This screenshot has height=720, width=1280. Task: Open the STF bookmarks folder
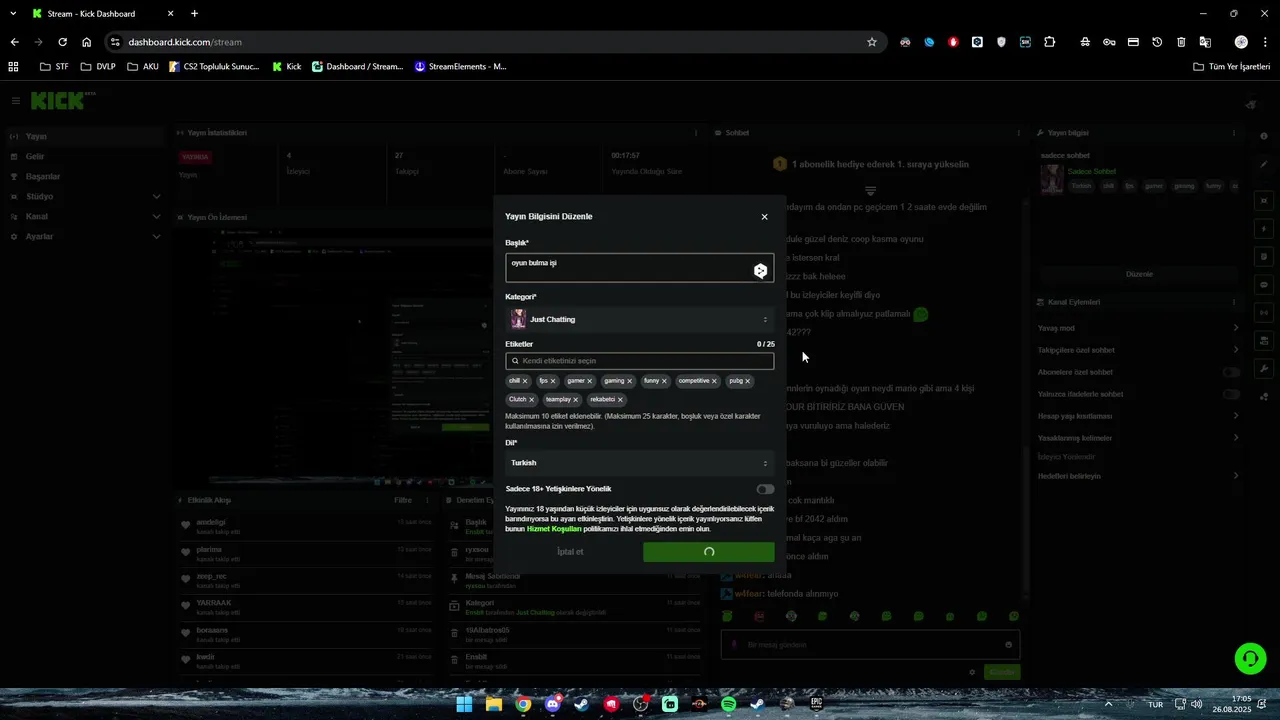[54, 67]
